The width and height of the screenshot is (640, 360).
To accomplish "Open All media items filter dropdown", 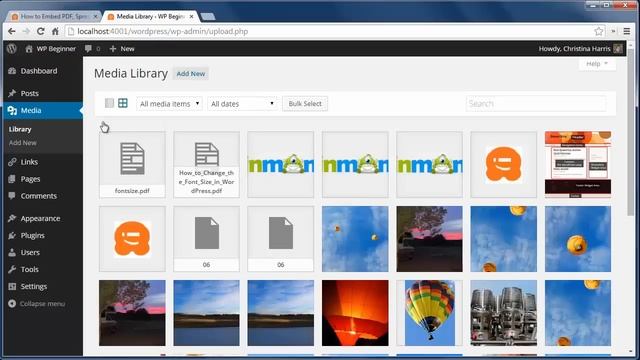I will [x=169, y=104].
